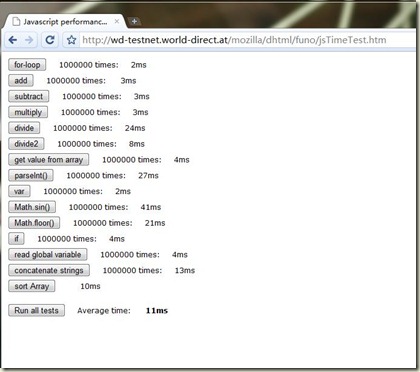Click the address bar URL
This screenshot has width=420, height=372.
(x=234, y=40)
